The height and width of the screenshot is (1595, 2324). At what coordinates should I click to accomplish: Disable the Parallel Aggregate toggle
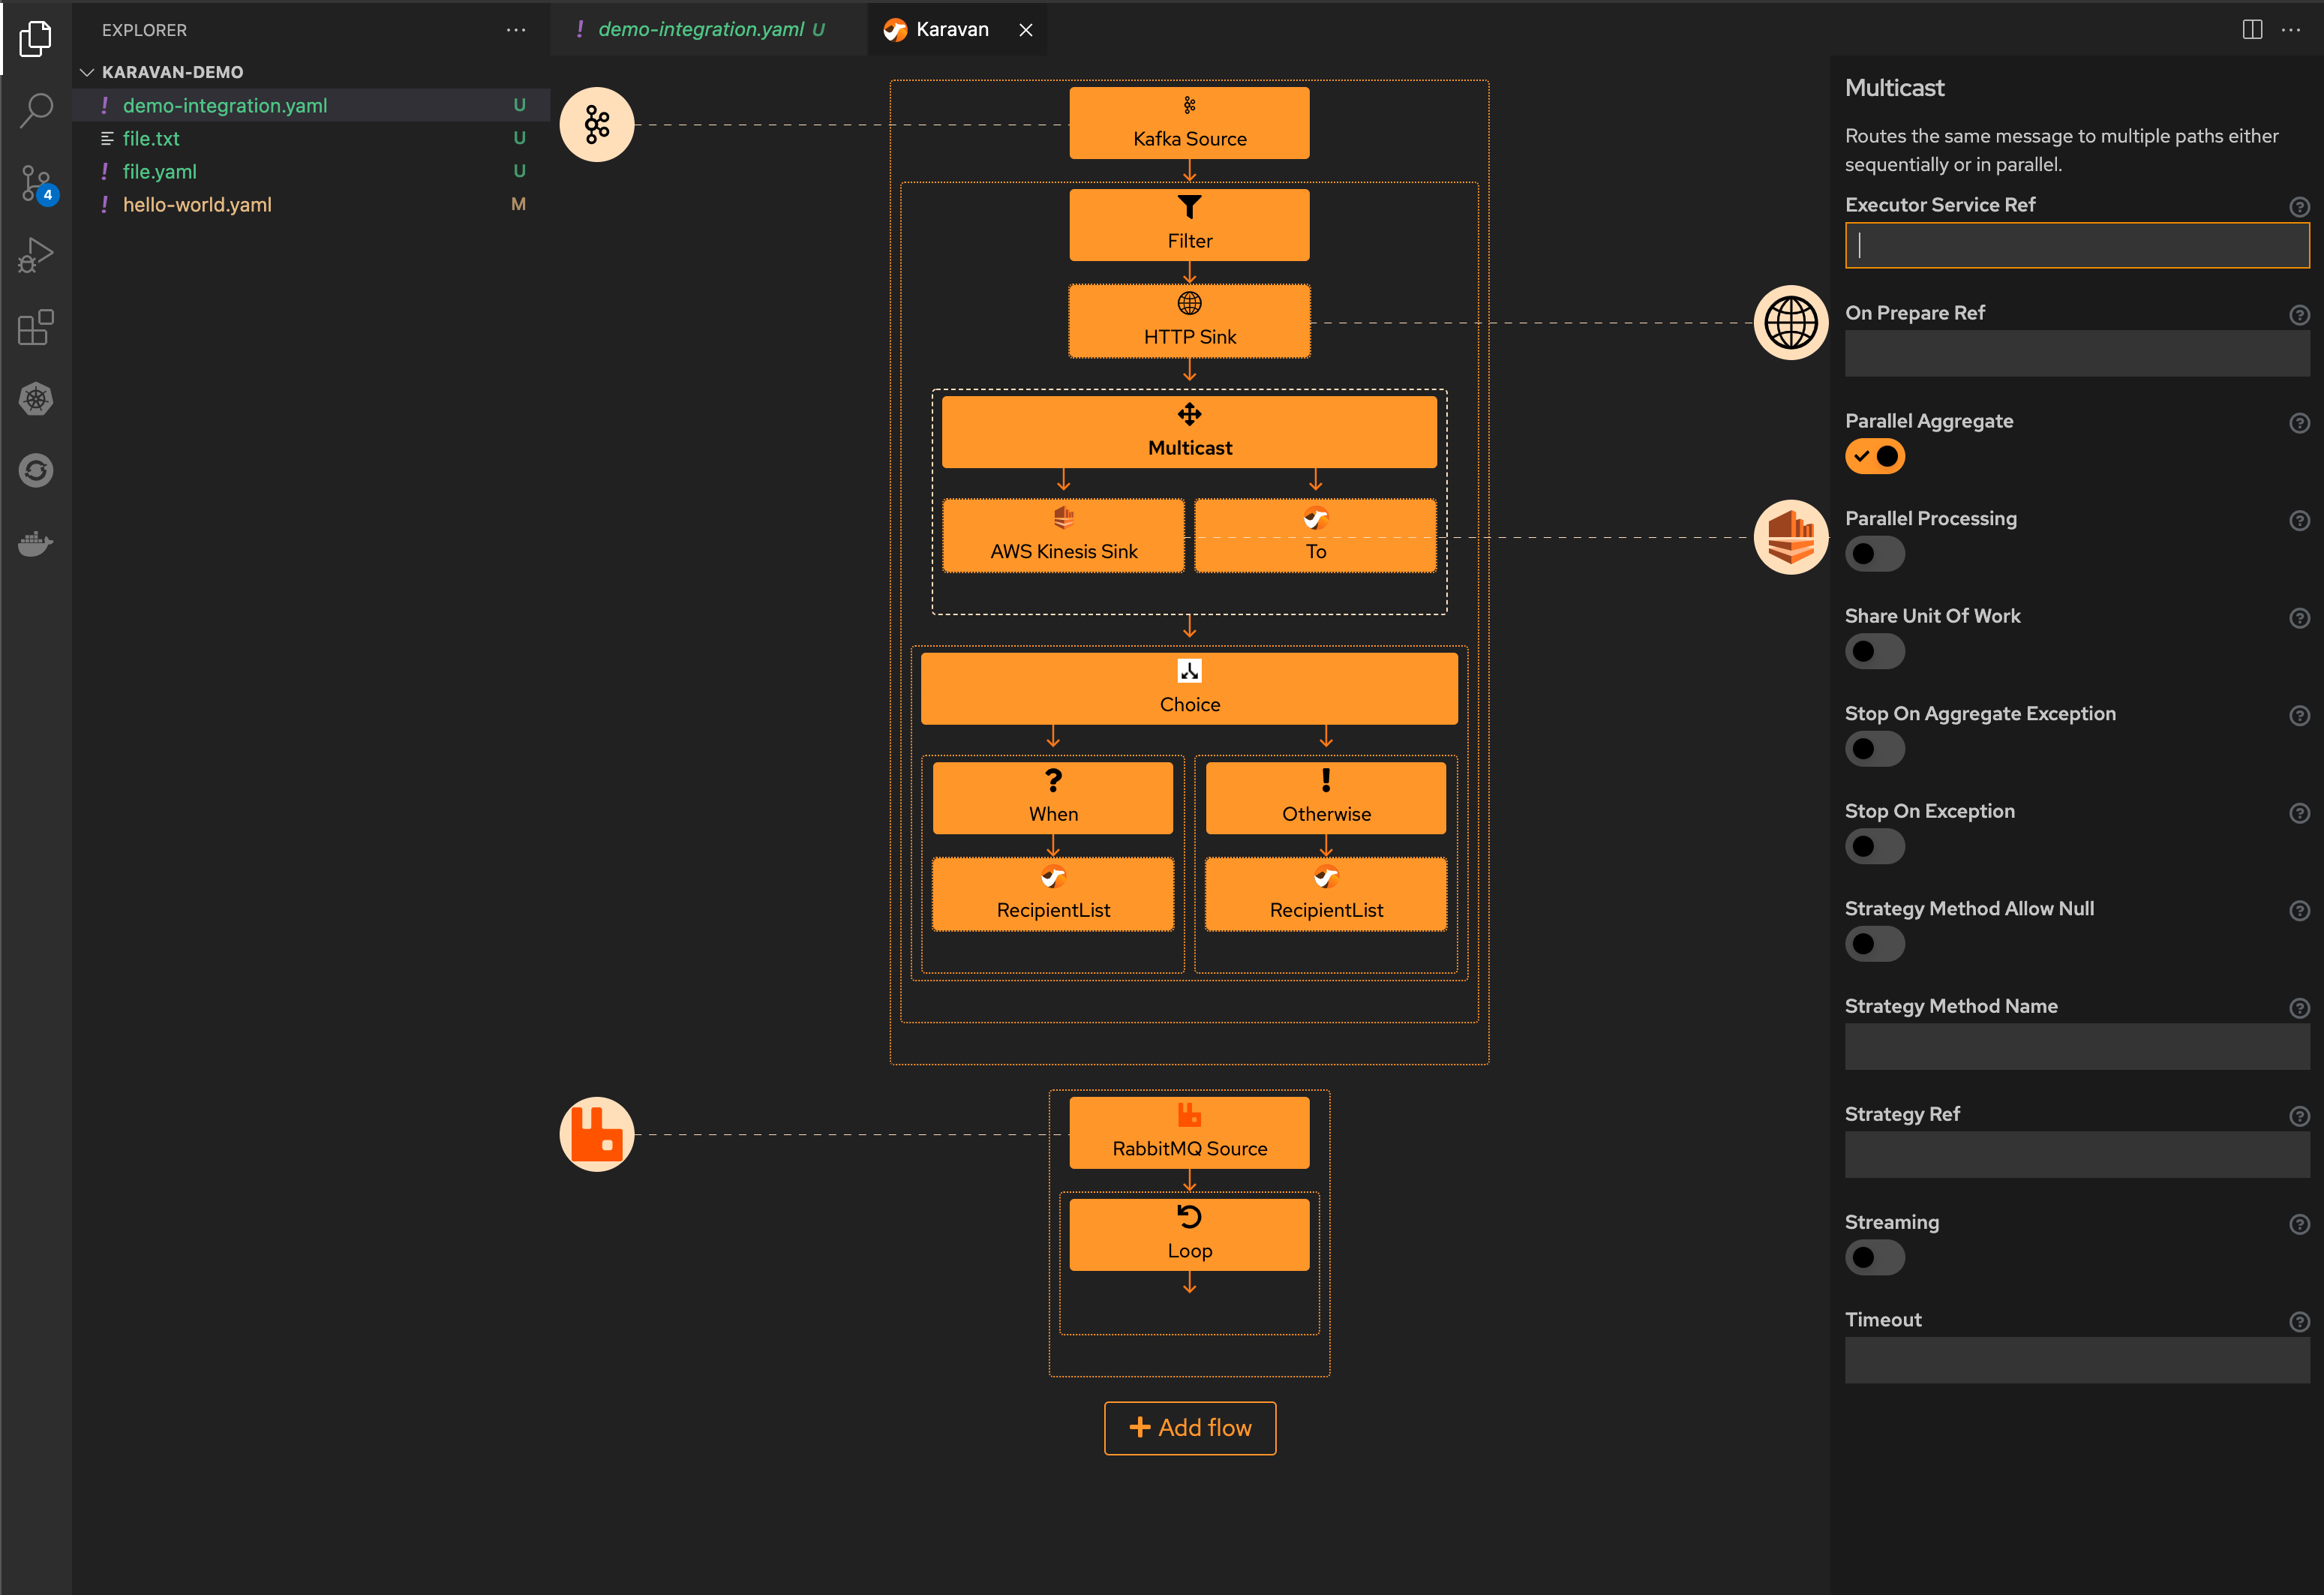[1875, 456]
